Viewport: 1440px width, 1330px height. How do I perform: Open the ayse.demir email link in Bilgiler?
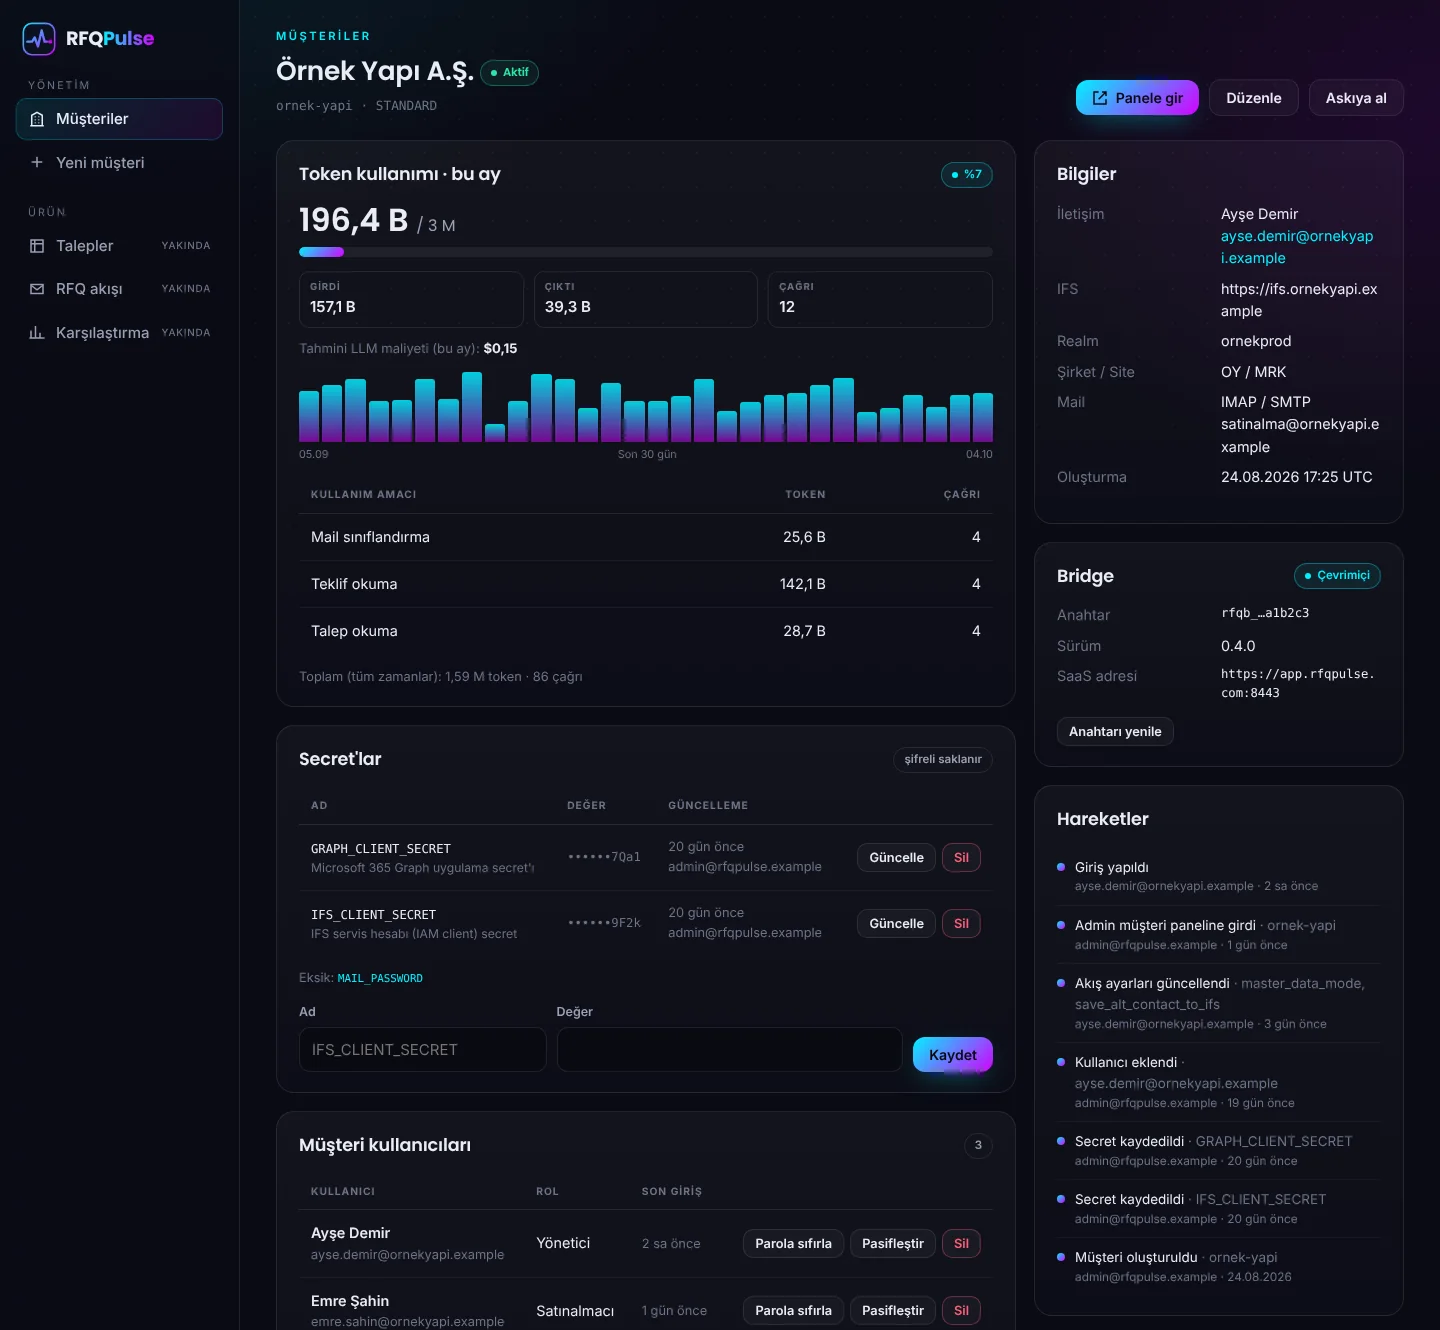click(x=1297, y=247)
